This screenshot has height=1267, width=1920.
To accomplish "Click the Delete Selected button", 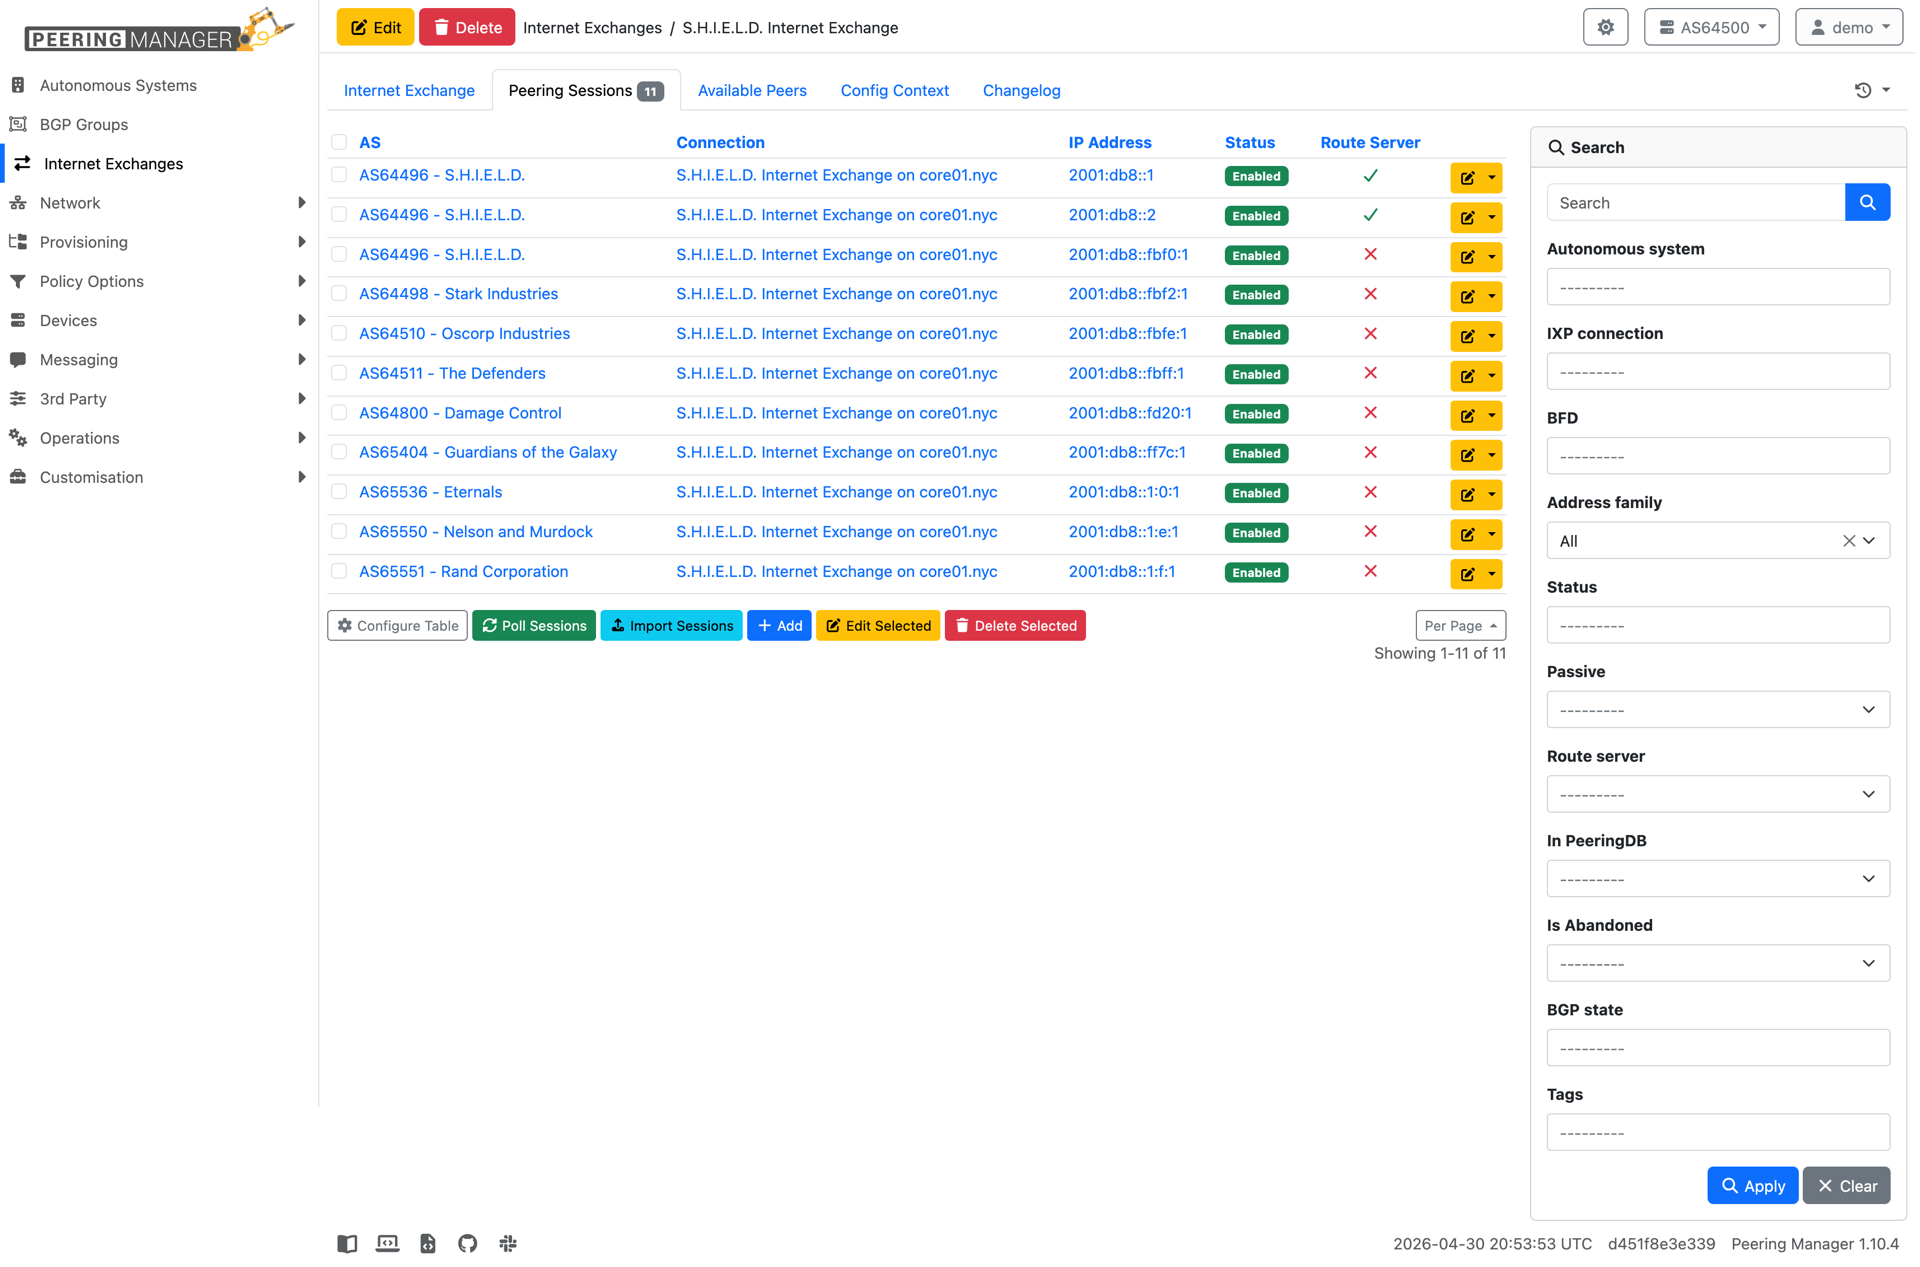I will (1015, 625).
